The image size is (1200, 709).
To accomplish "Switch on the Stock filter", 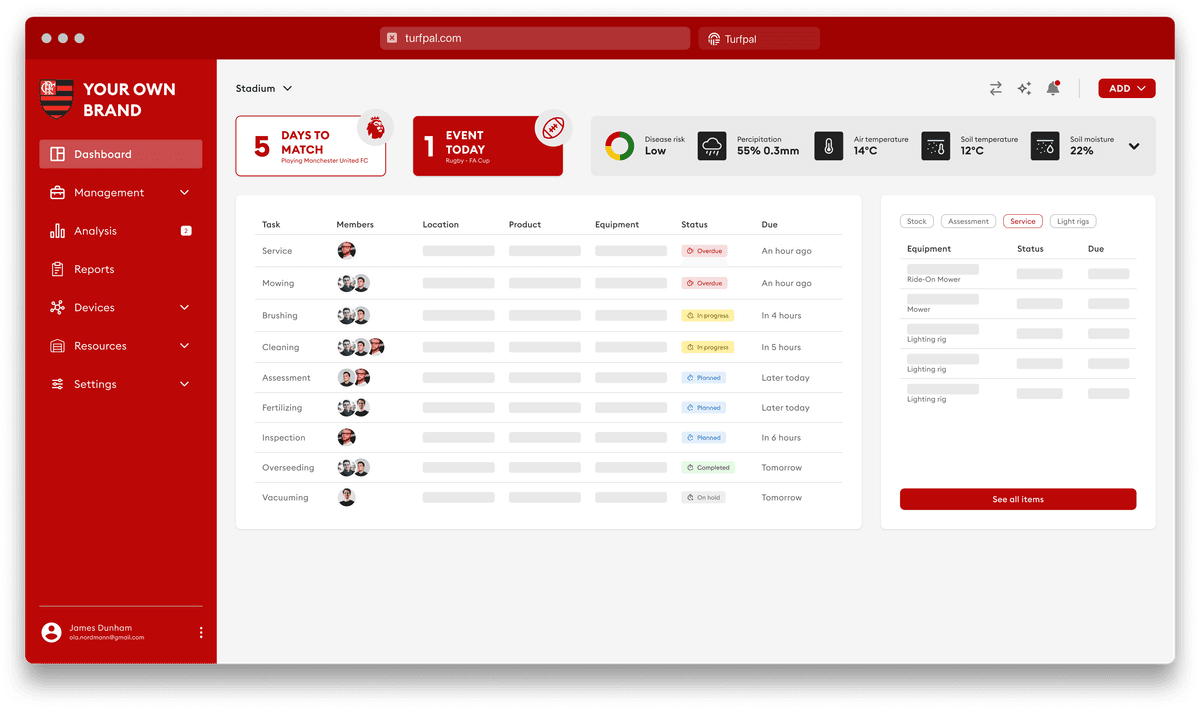I will [916, 221].
